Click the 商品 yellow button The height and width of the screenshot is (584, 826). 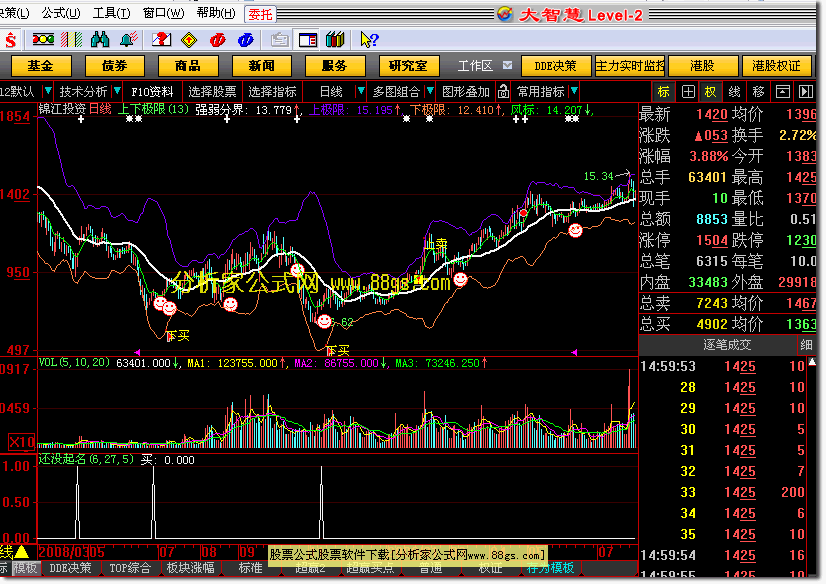(188, 66)
